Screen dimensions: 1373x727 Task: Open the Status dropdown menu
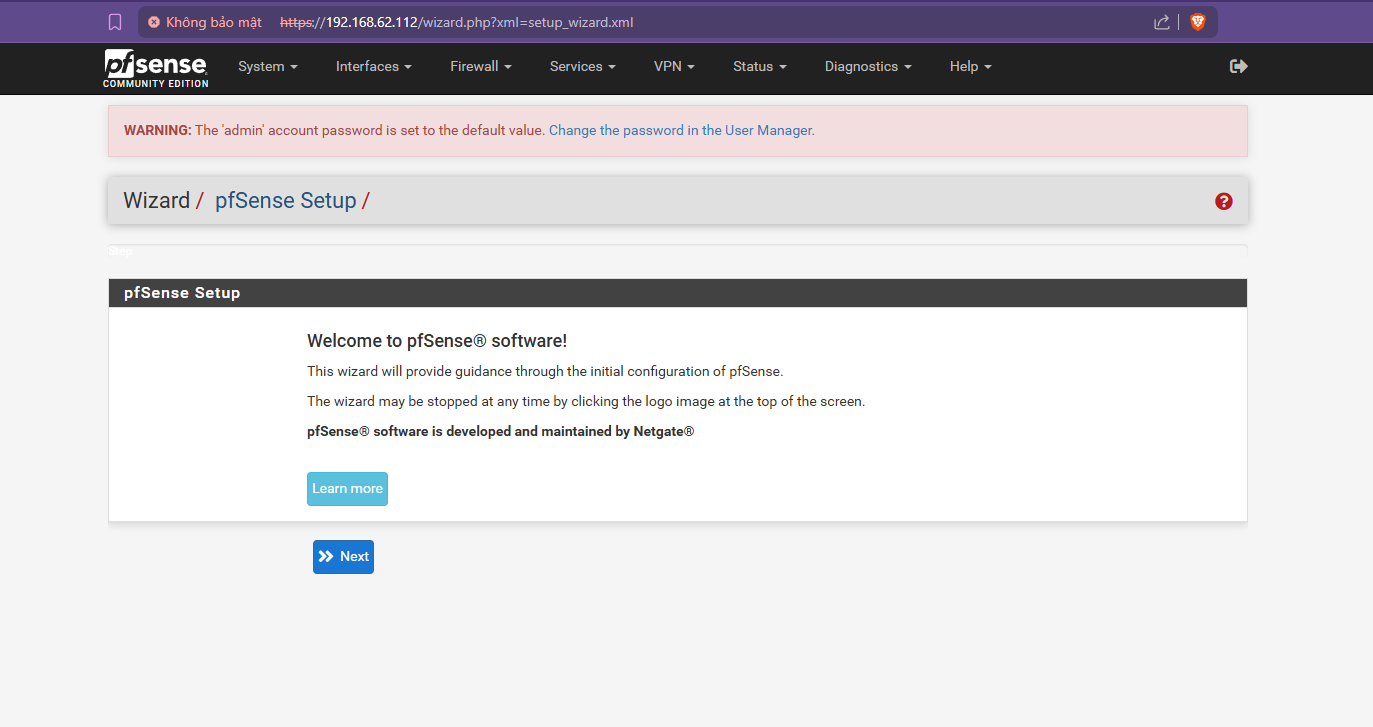pyautogui.click(x=760, y=66)
